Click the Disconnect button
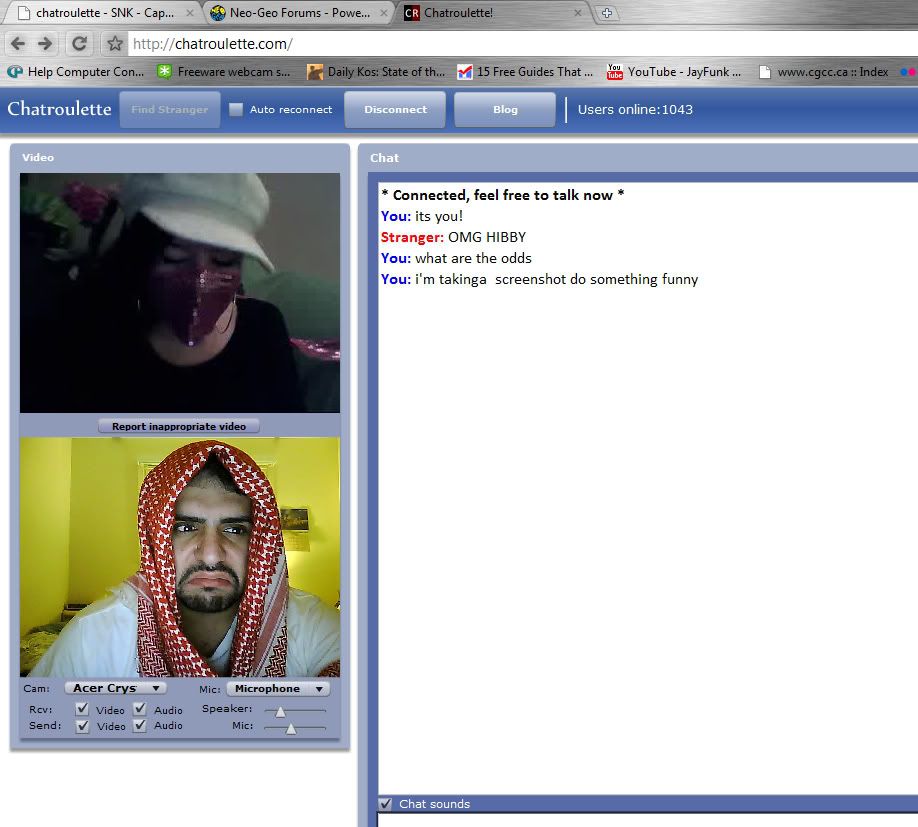 (395, 109)
